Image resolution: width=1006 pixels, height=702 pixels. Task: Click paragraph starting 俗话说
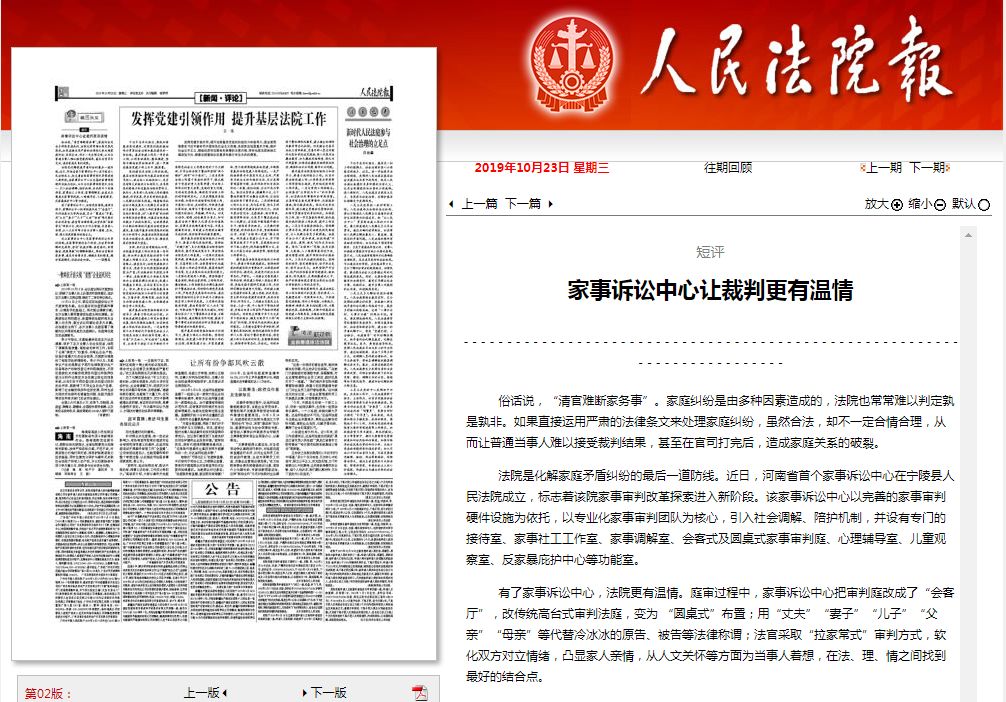710,422
